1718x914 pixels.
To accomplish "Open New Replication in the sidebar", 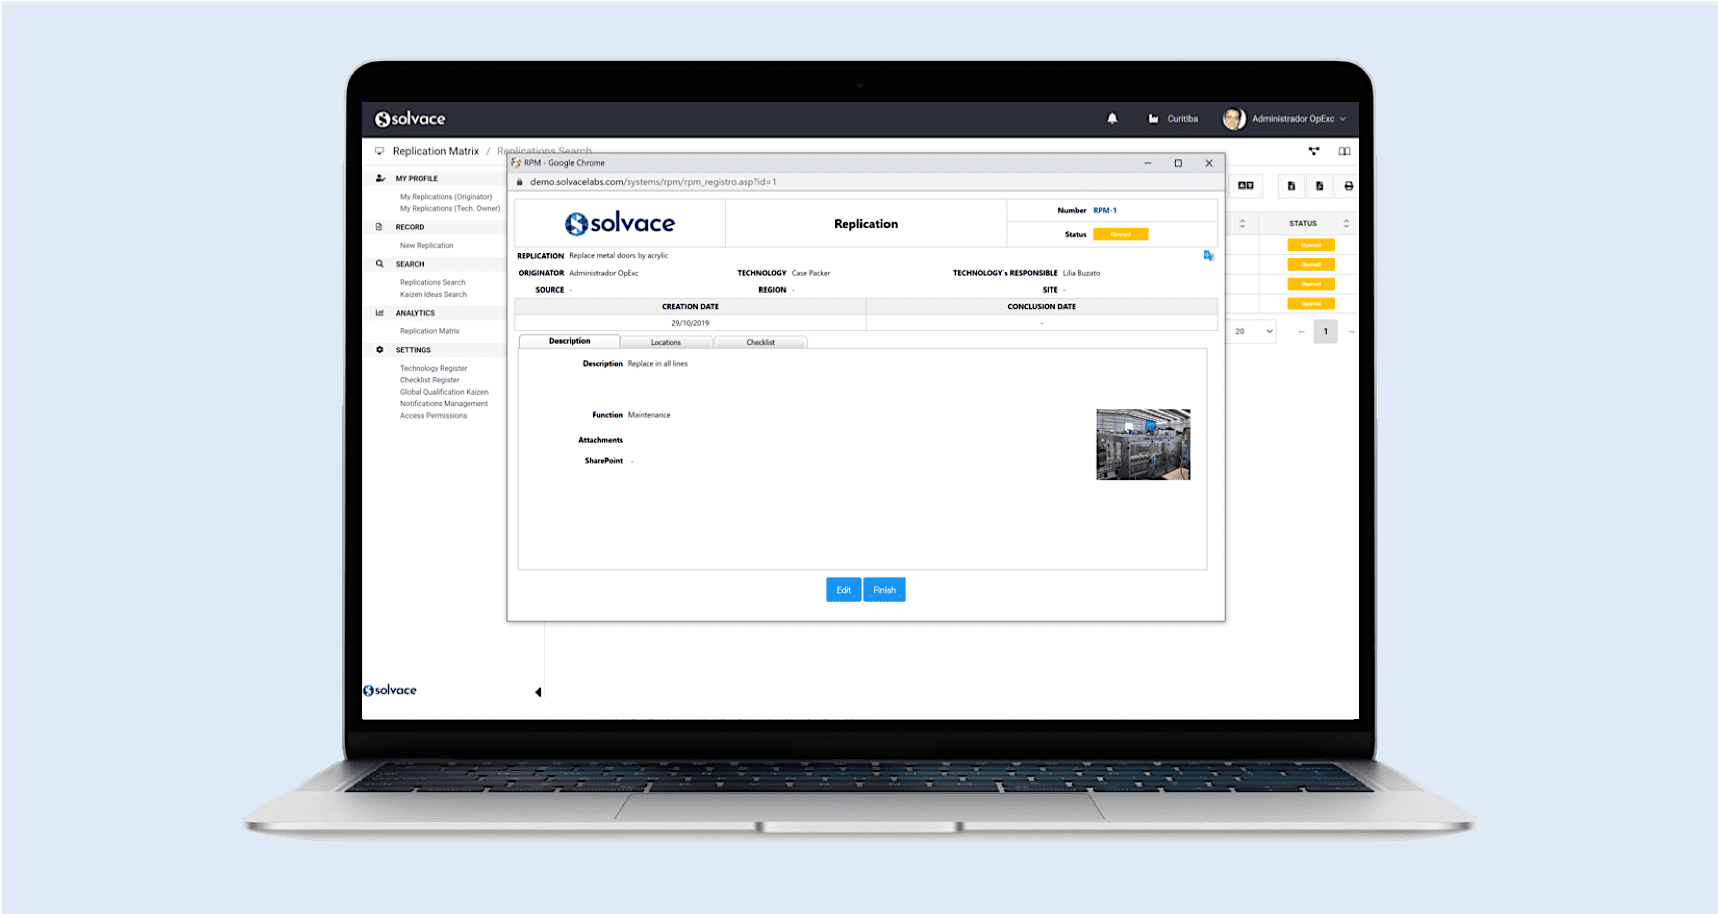I will click(x=426, y=246).
